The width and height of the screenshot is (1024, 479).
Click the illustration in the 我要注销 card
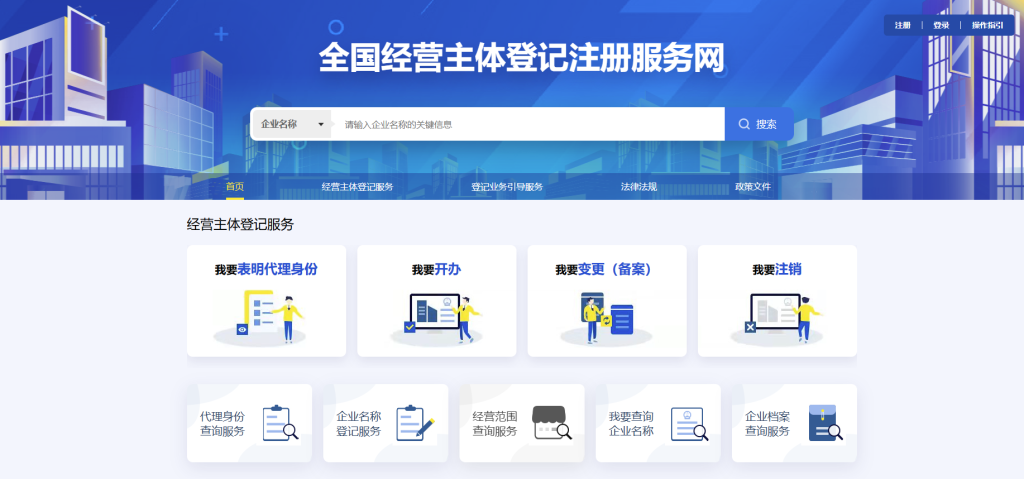(777, 318)
